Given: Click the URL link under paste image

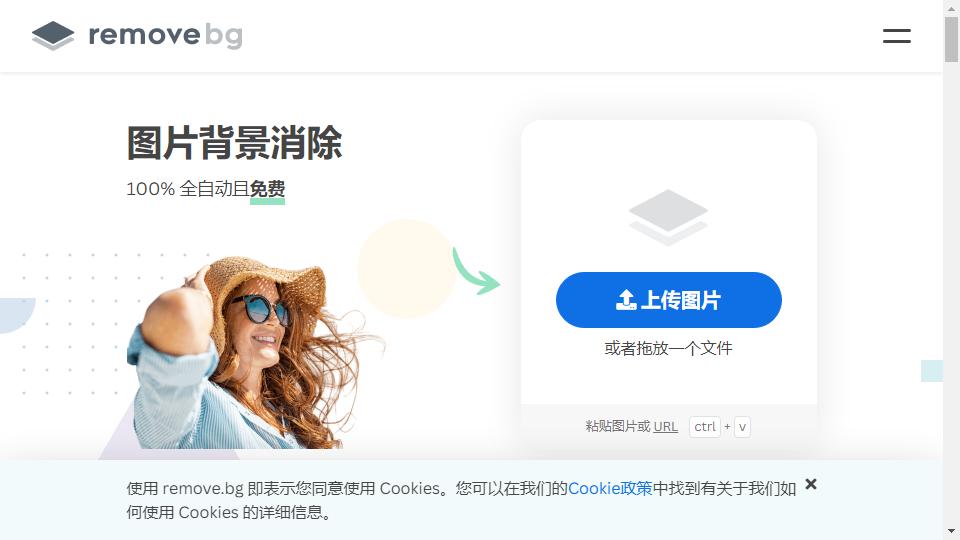Looking at the screenshot, I should coord(666,427).
